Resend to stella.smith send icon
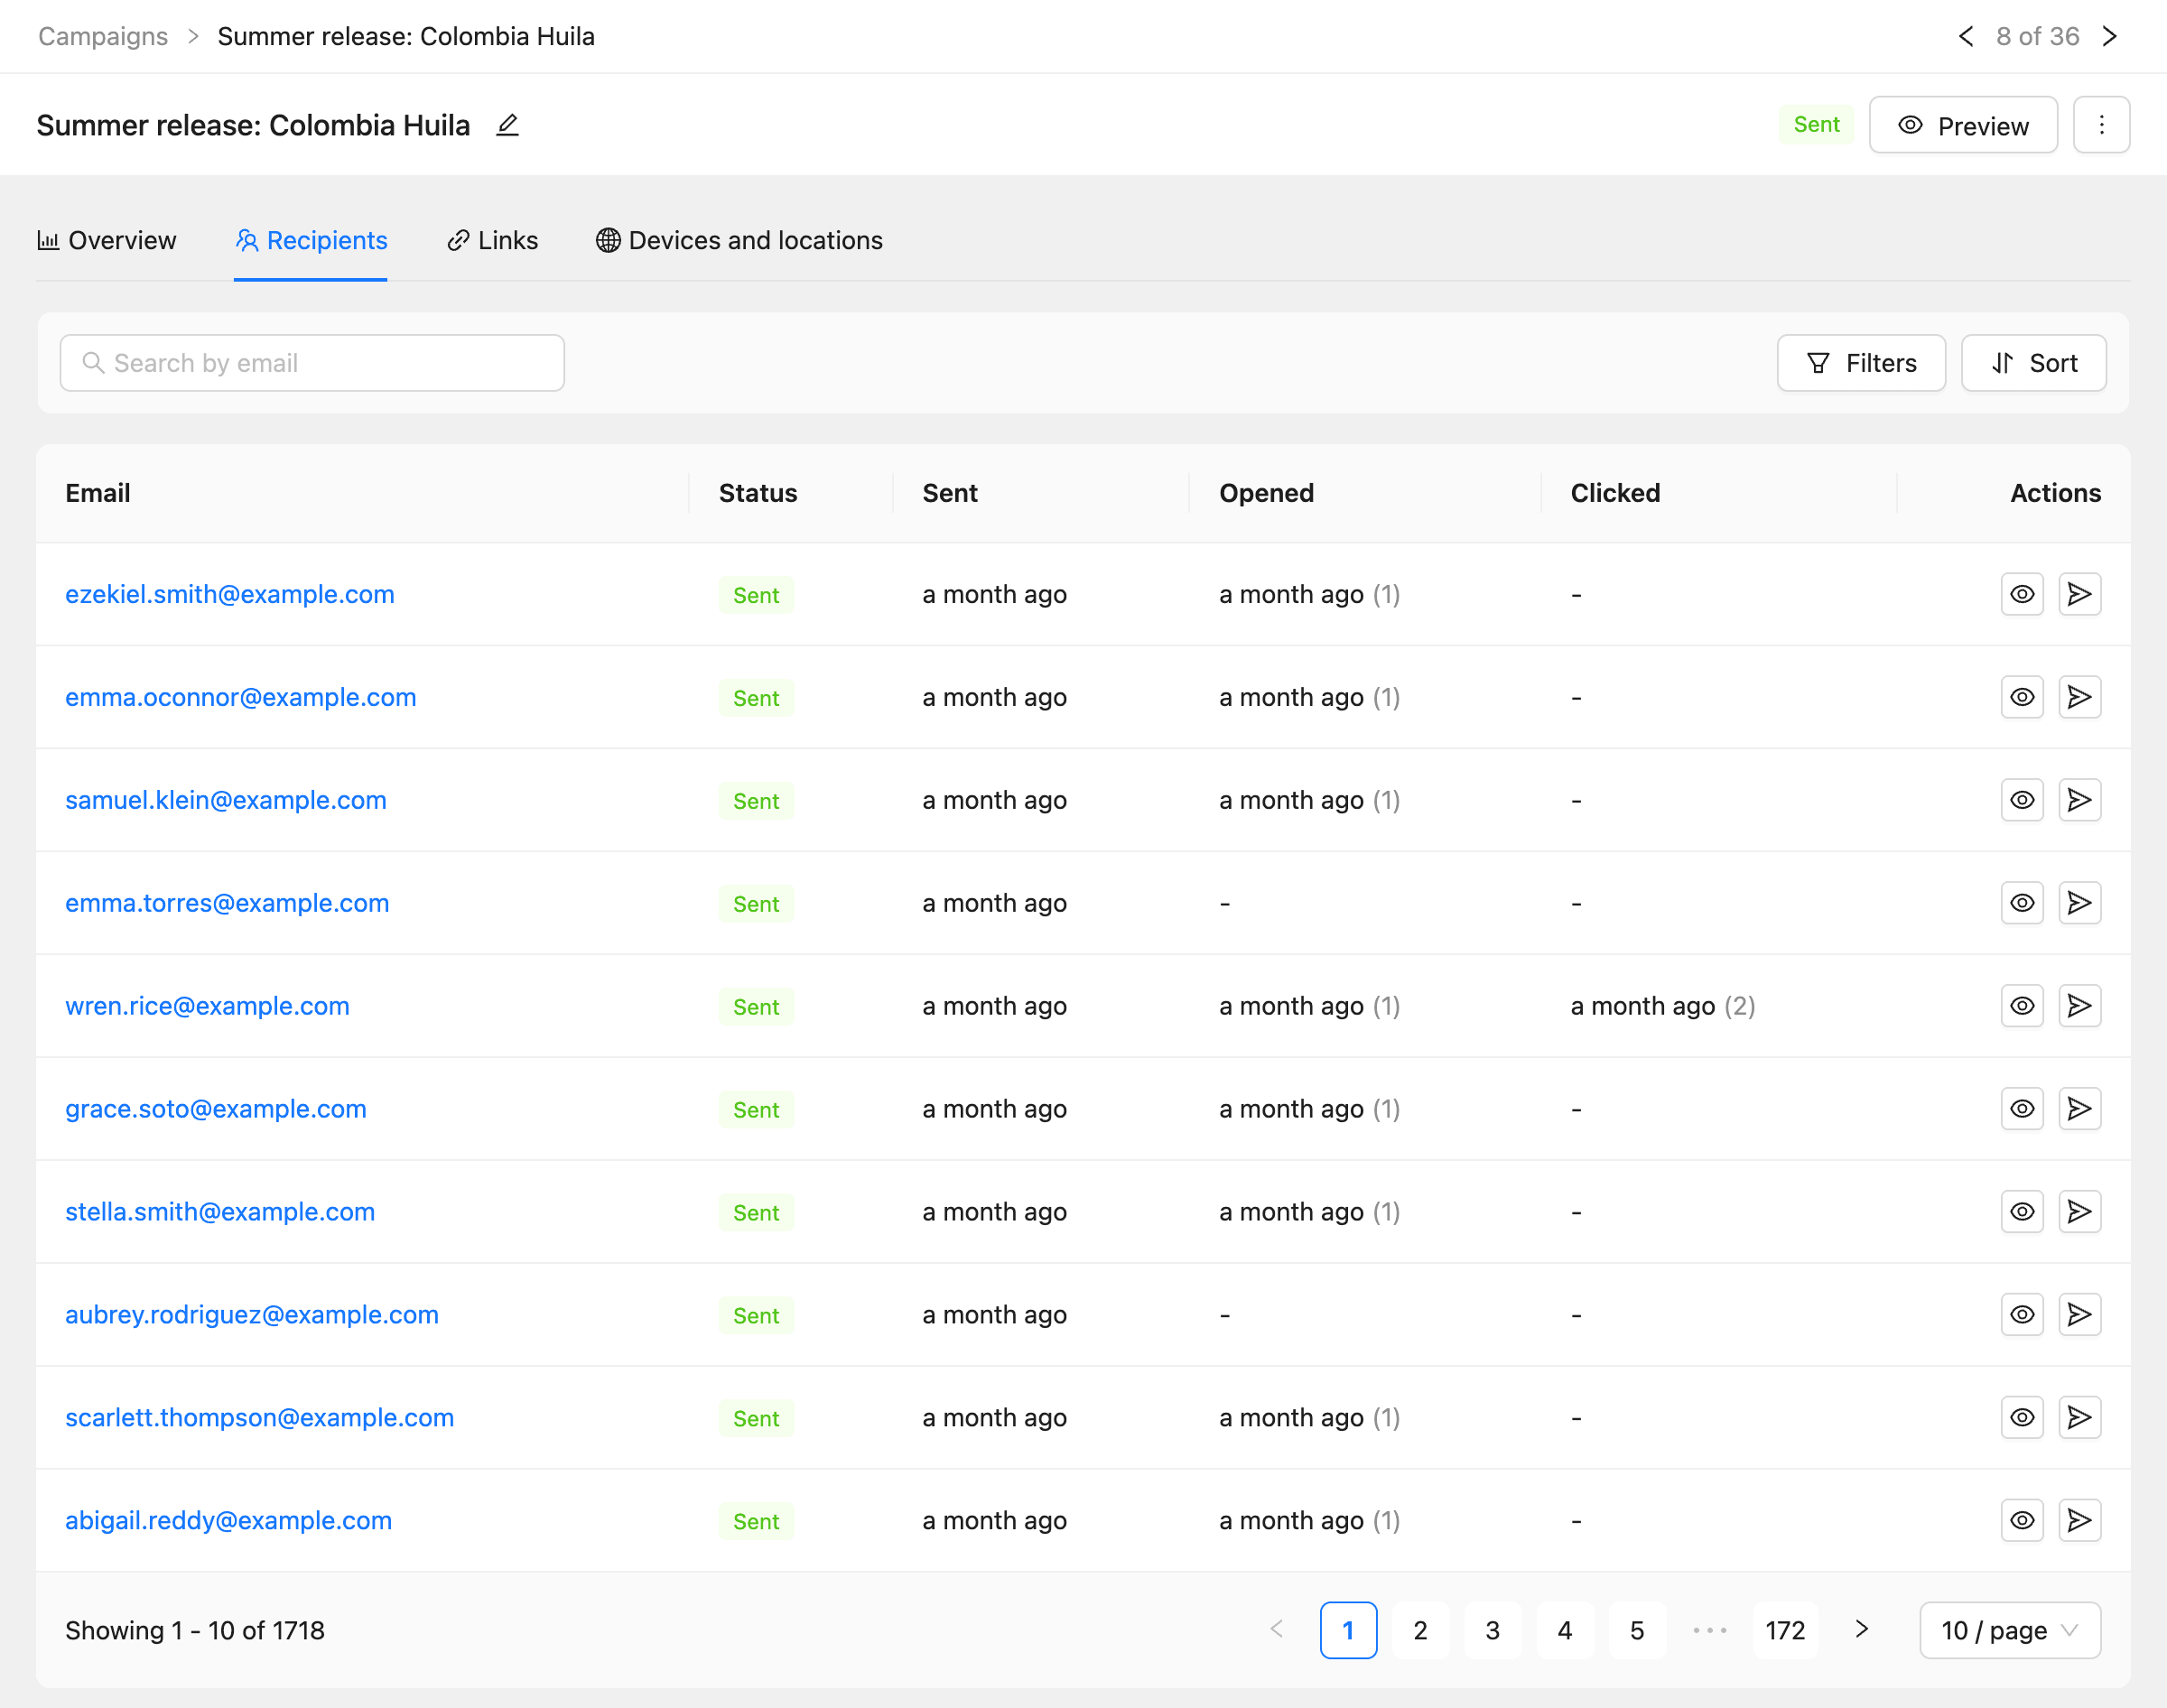The height and width of the screenshot is (1708, 2167). point(2079,1212)
